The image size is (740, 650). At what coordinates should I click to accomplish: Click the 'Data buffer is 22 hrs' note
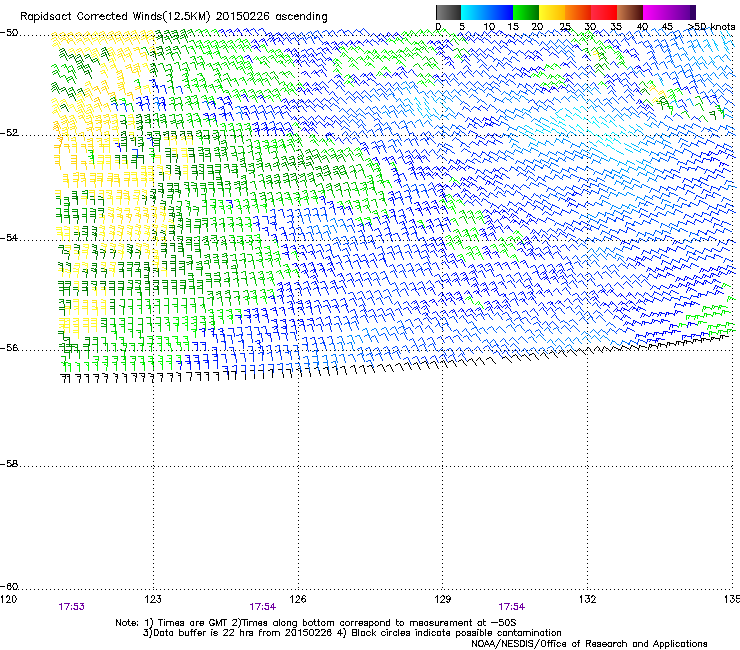pos(352,633)
